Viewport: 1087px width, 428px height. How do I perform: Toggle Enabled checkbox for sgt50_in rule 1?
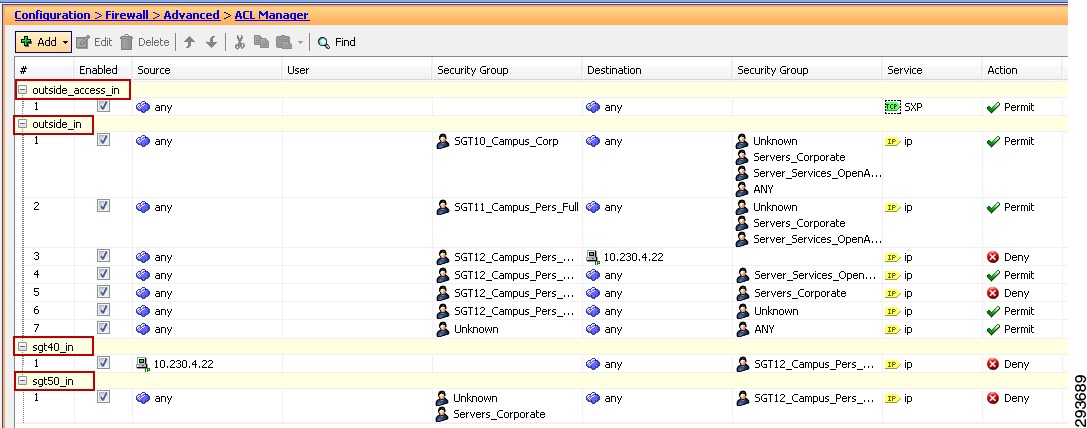[x=103, y=397]
